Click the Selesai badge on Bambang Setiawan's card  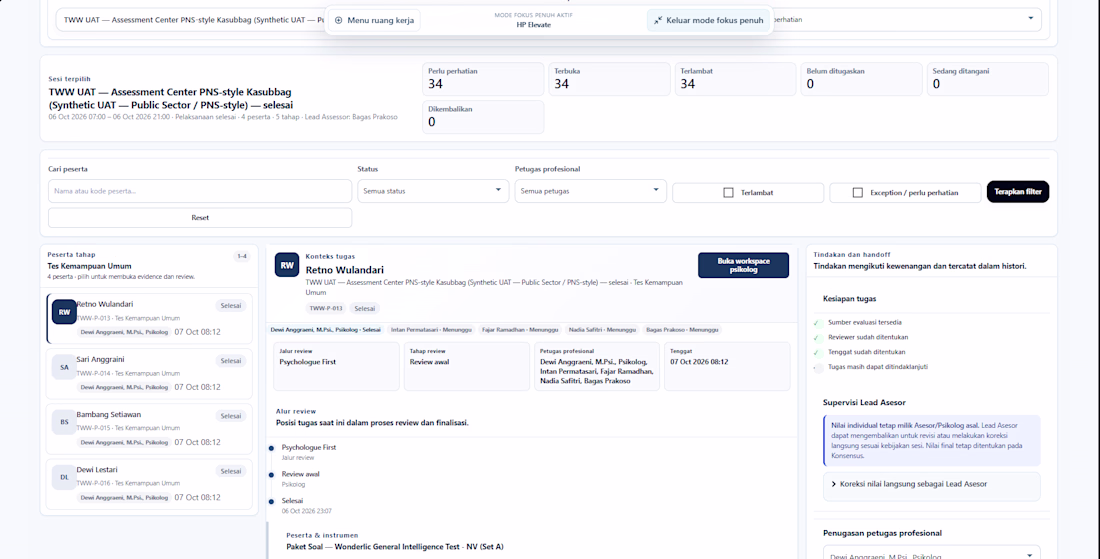pyautogui.click(x=231, y=416)
